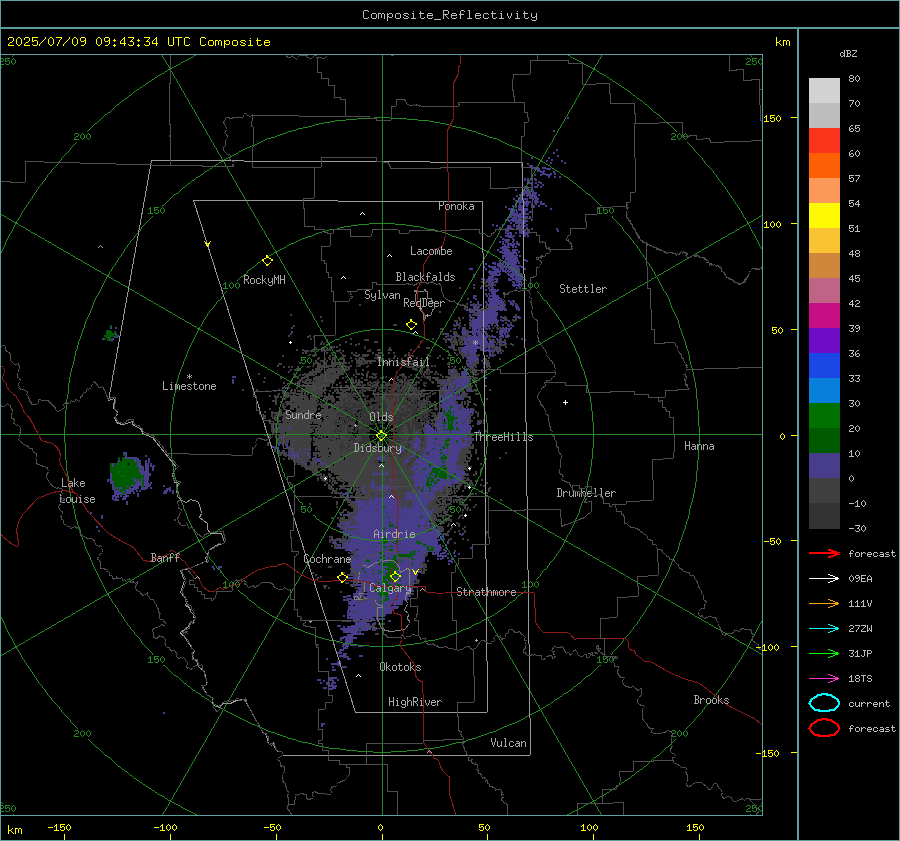Click the orange 111V arrow in legend
900x841 pixels.
(824, 603)
